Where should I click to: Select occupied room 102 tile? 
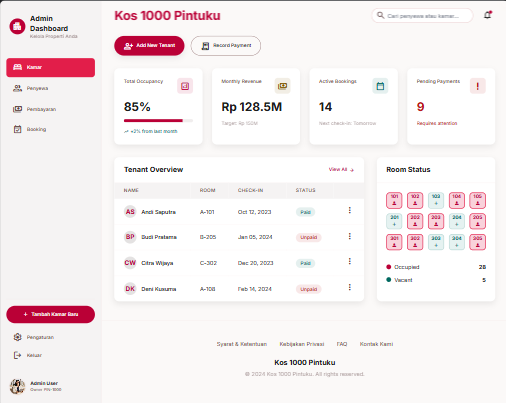(x=415, y=200)
